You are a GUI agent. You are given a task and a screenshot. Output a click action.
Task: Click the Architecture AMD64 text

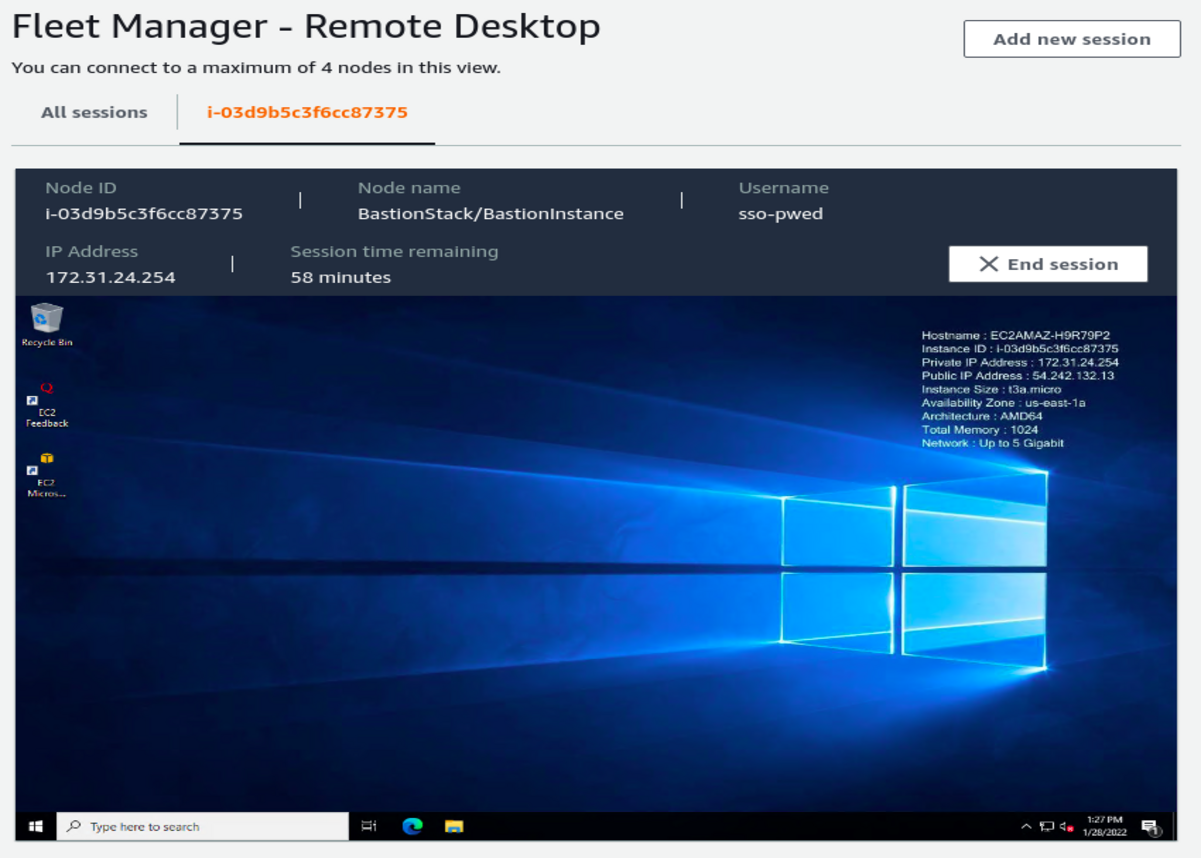pos(981,416)
